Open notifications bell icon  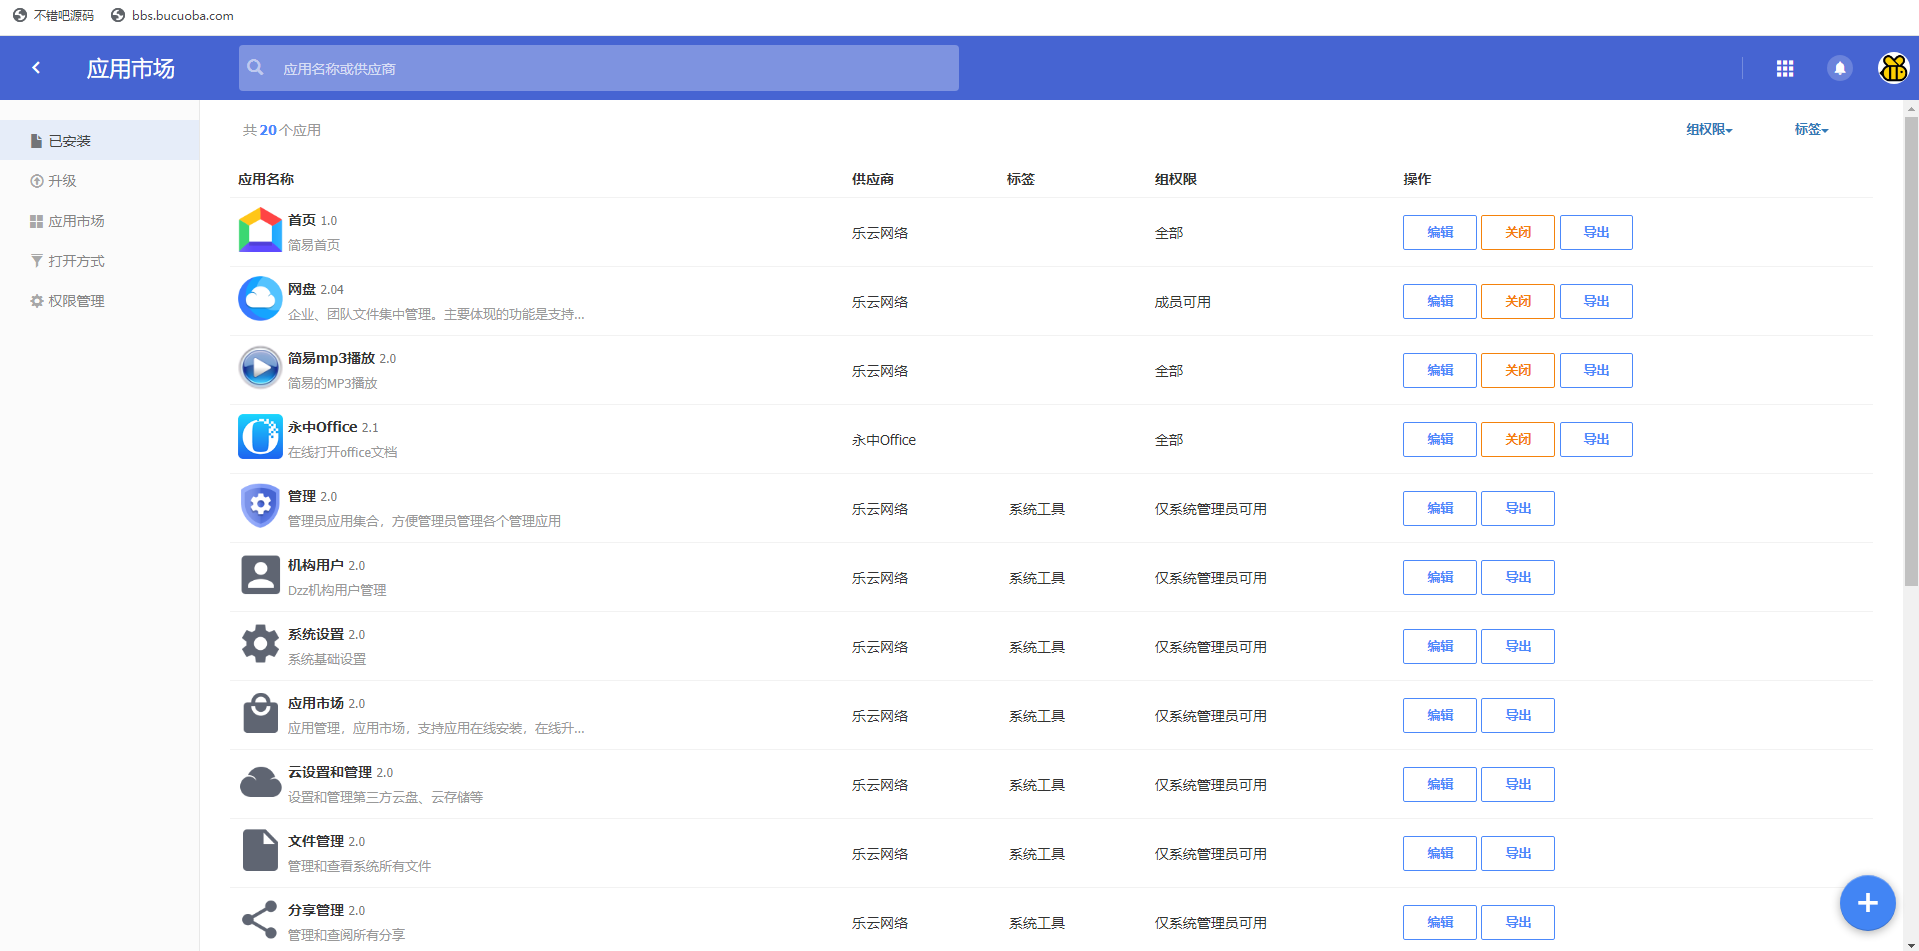[1839, 68]
